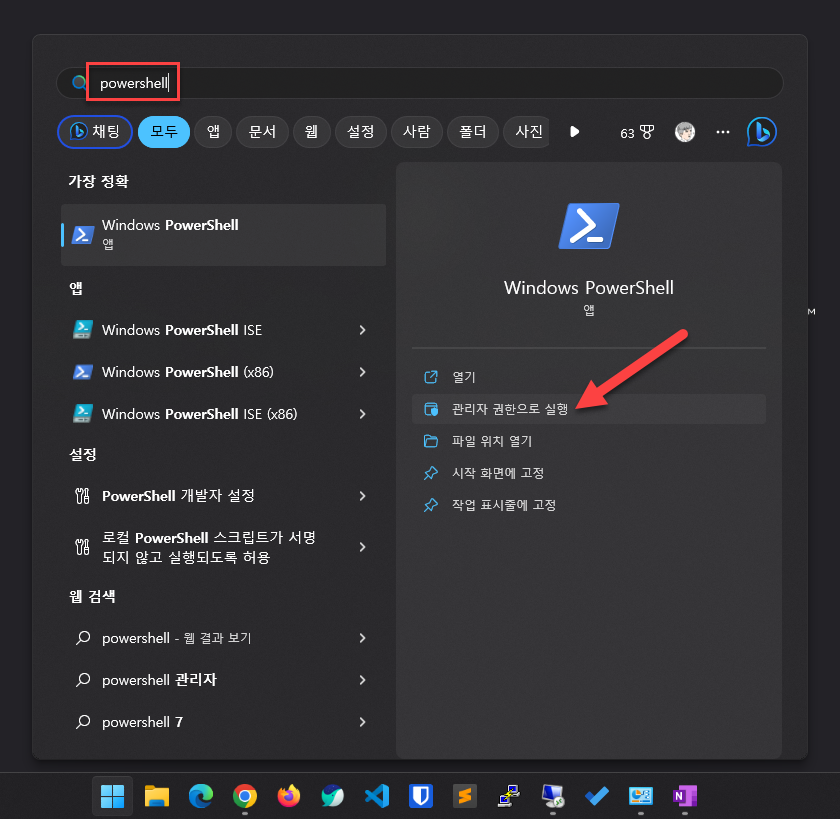840x819 pixels.
Task: Expand powershell 관리자 chevron
Action: click(363, 680)
